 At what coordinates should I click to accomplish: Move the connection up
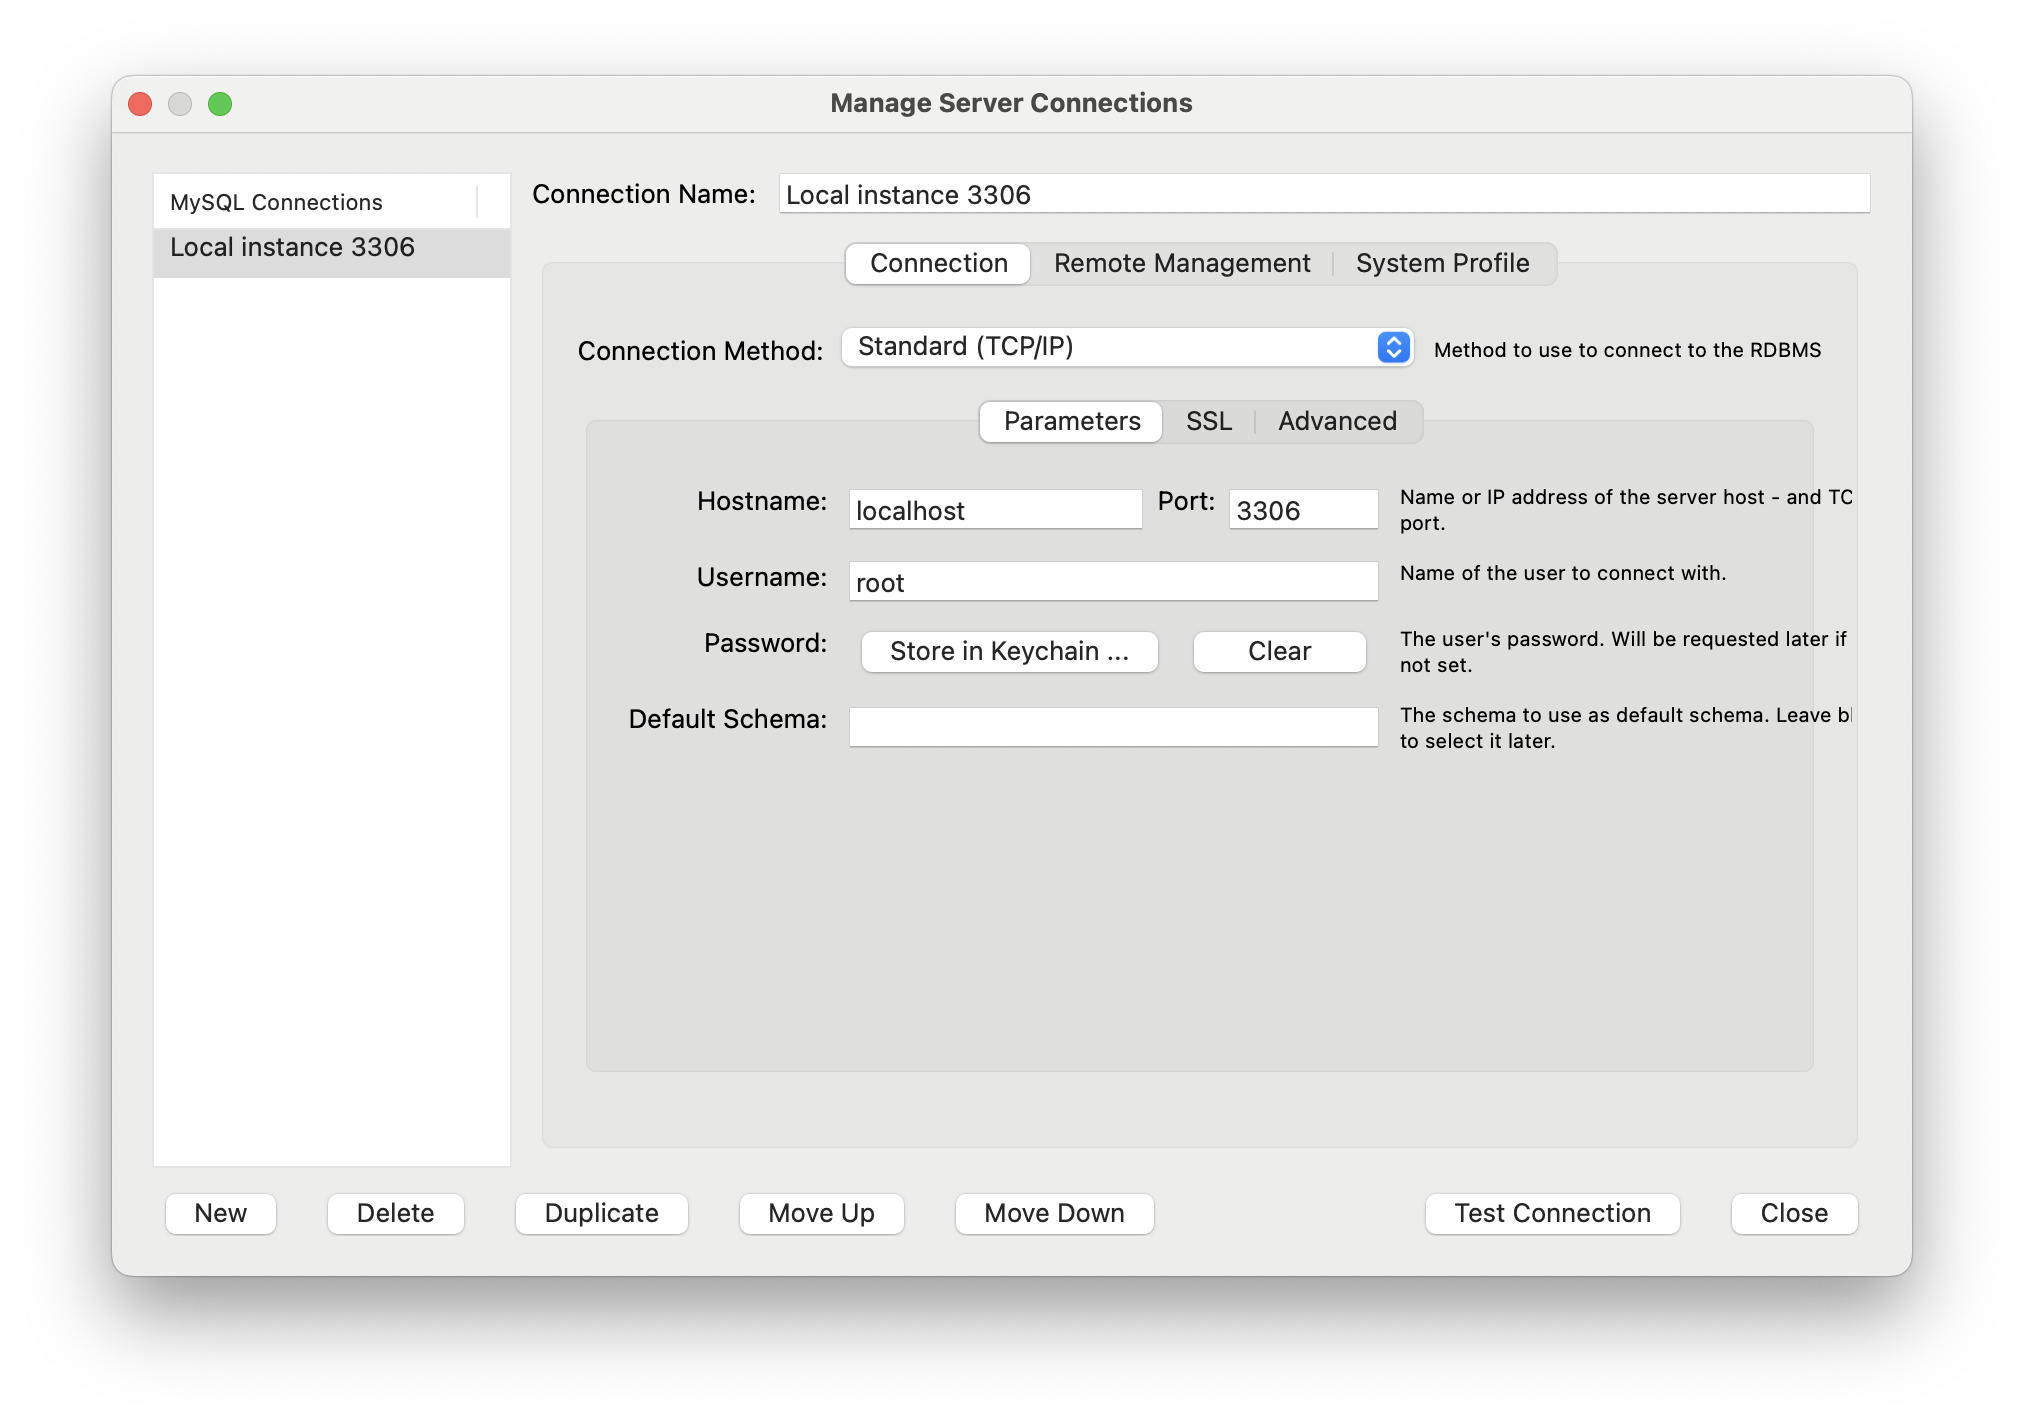coord(821,1213)
